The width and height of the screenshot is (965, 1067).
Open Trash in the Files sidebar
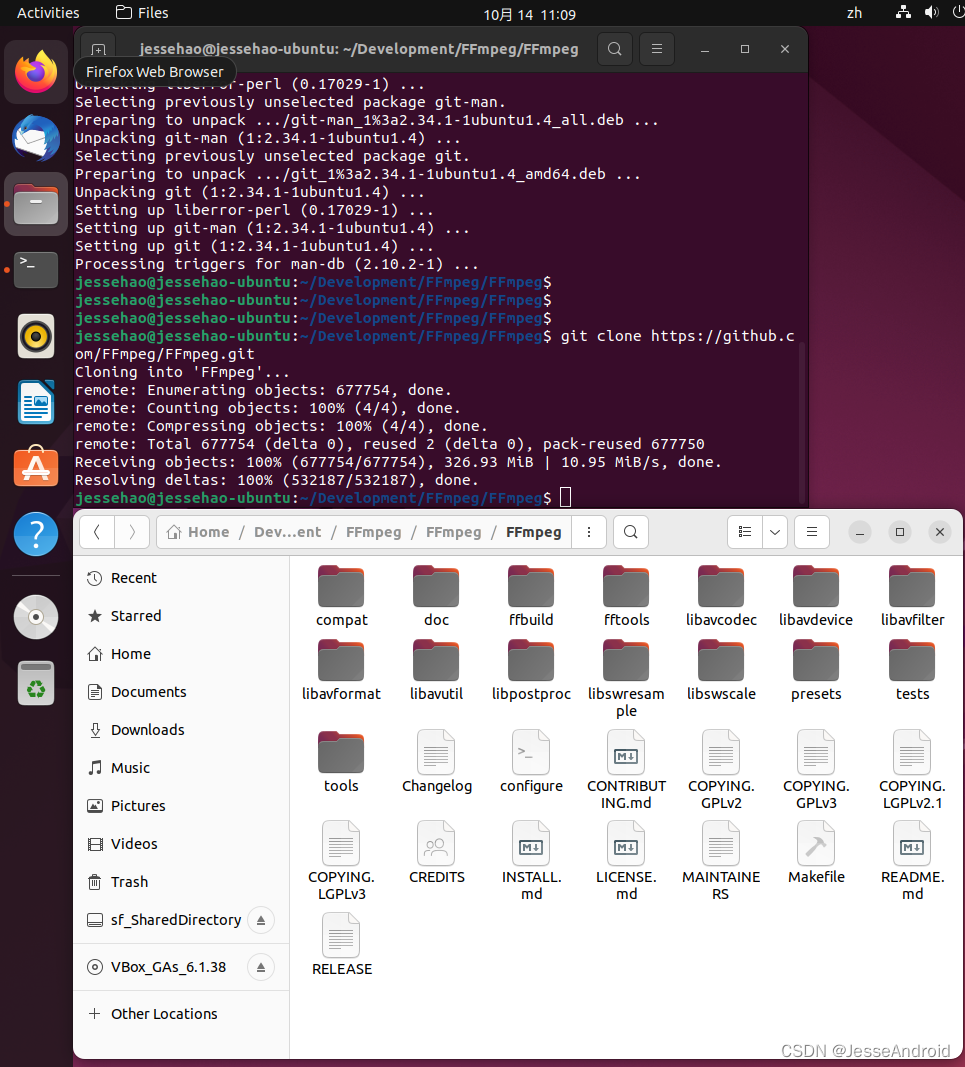pyautogui.click(x=181, y=882)
